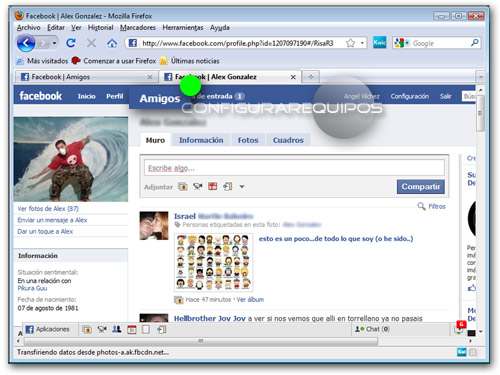Image resolution: width=500 pixels, height=375 pixels.
Task: Open the Historial menu
Action: coord(100,28)
